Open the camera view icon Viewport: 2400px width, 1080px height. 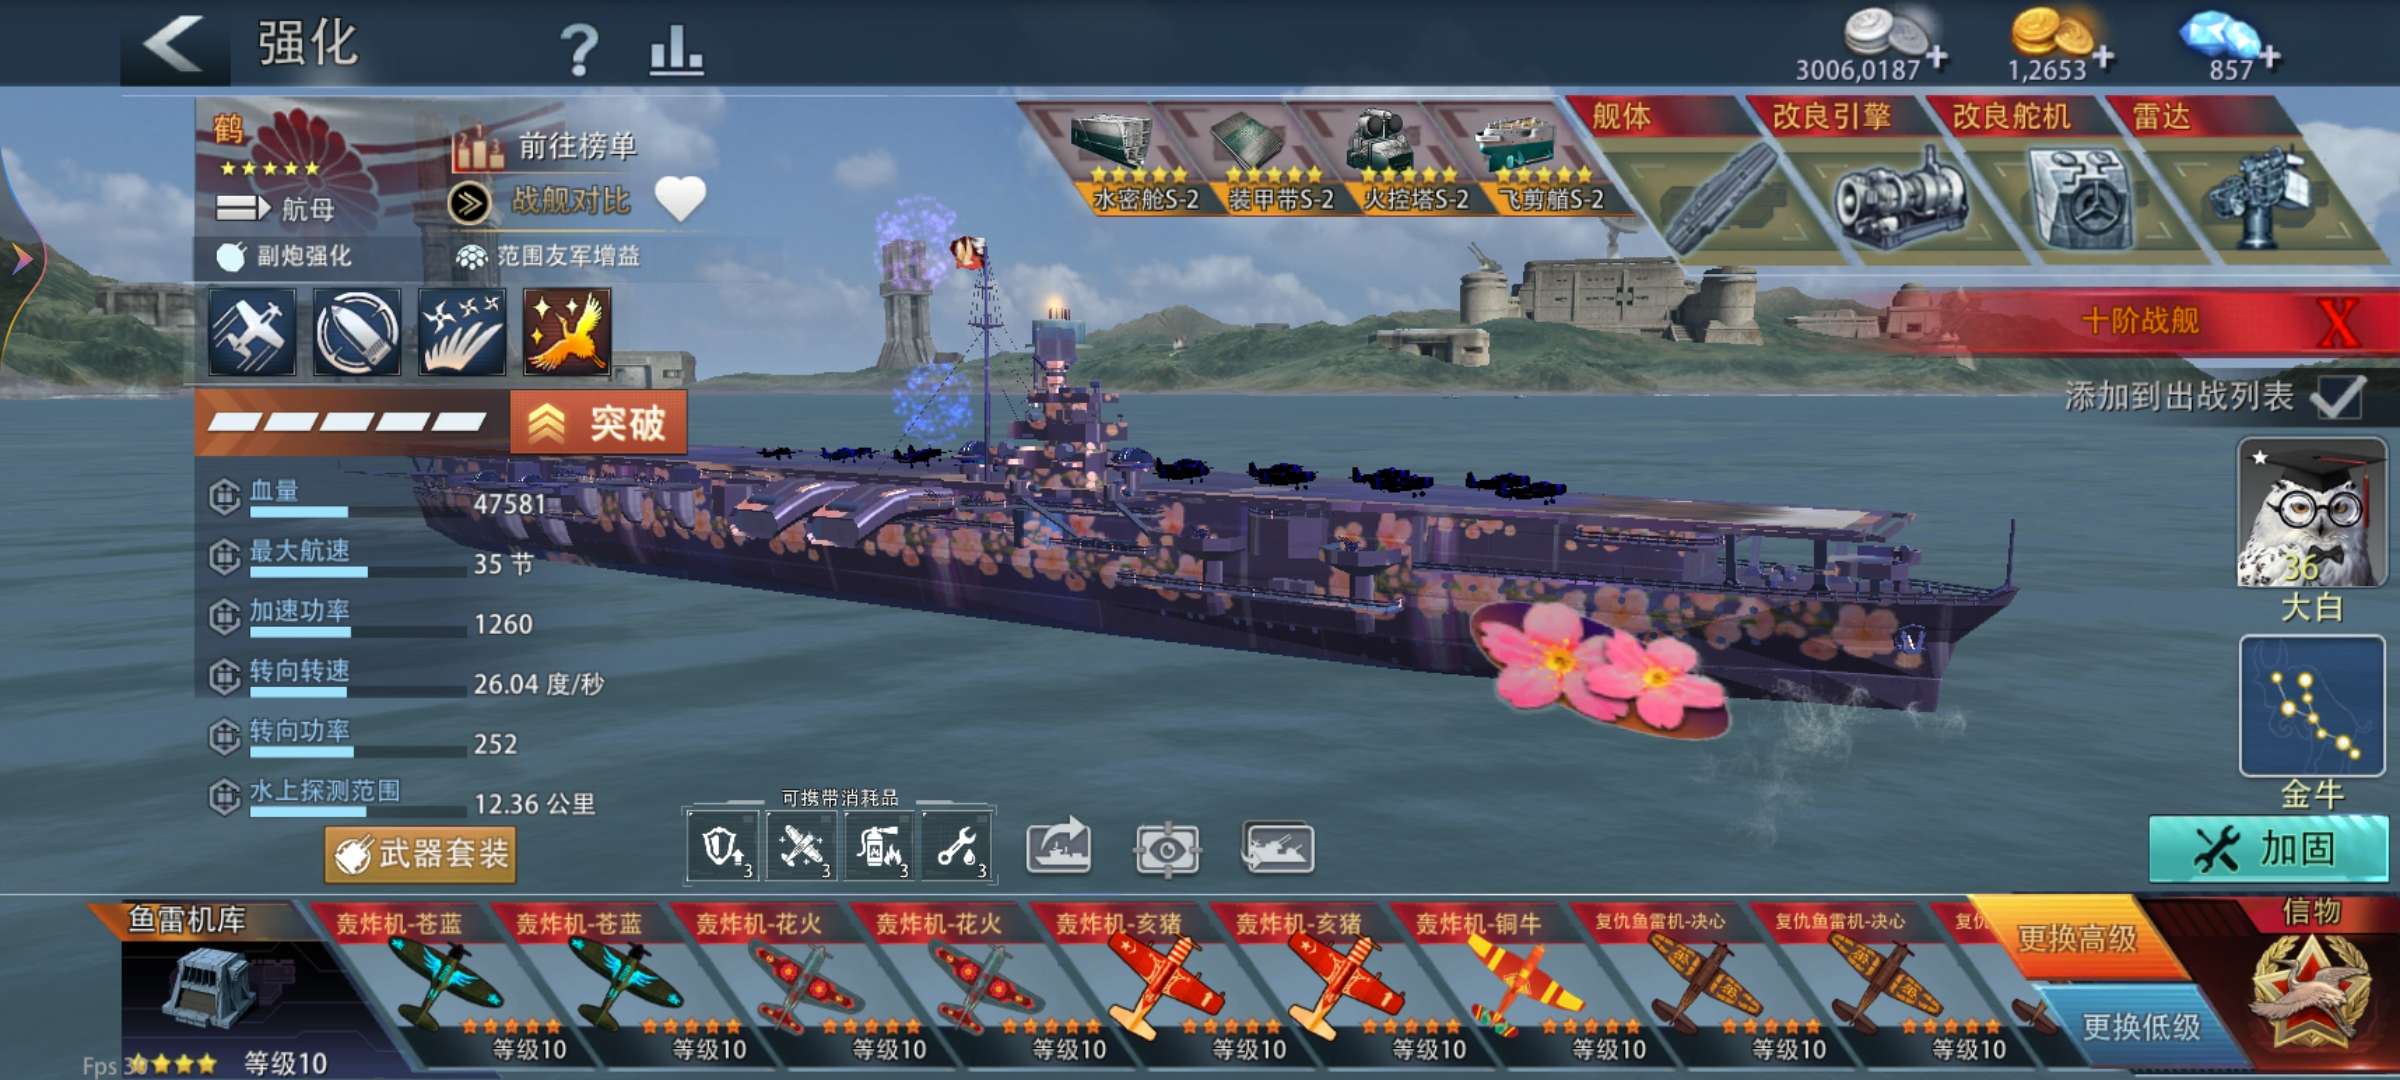1167,849
